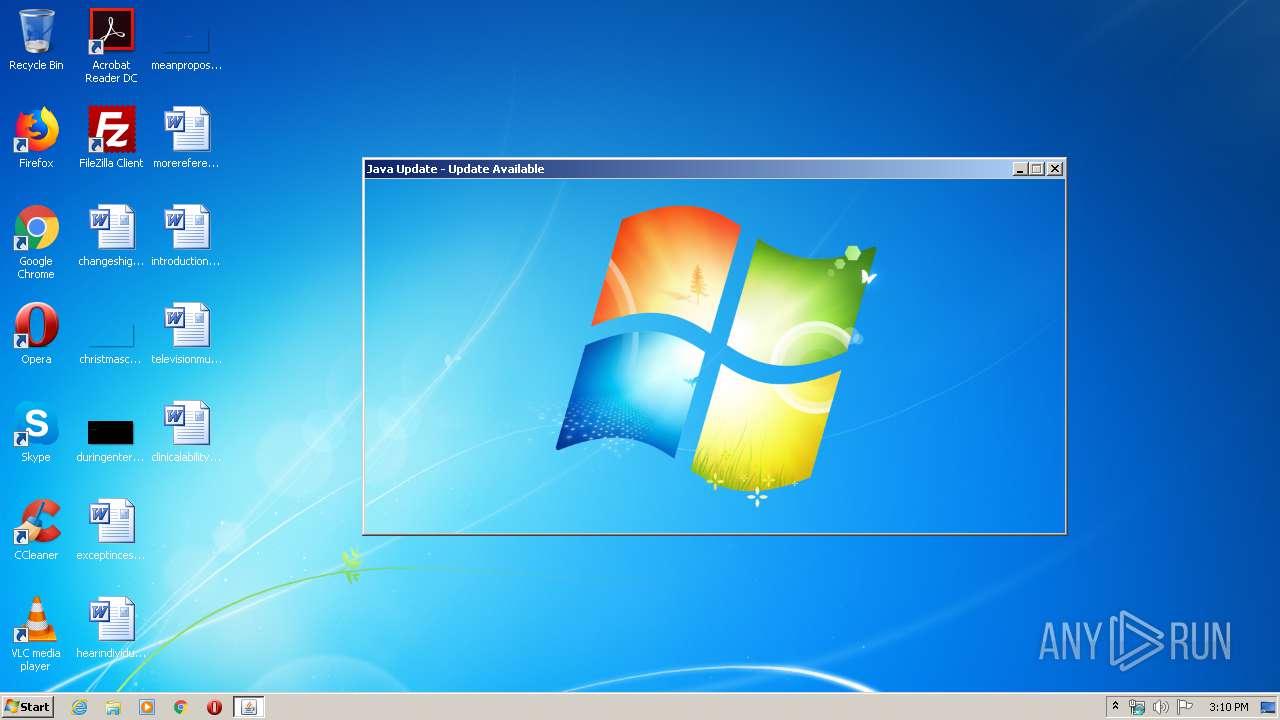Close the Java Update window
This screenshot has height=720, width=1280.
tap(1054, 169)
